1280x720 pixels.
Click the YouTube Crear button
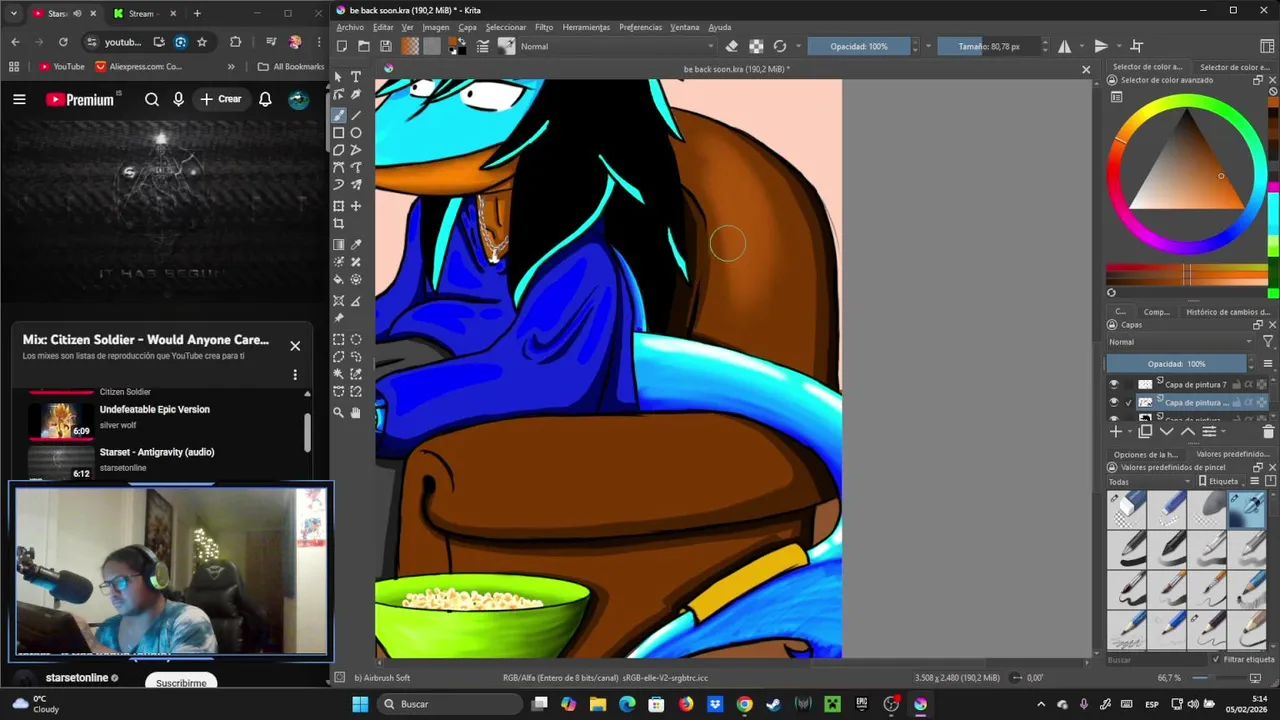pyautogui.click(x=220, y=99)
